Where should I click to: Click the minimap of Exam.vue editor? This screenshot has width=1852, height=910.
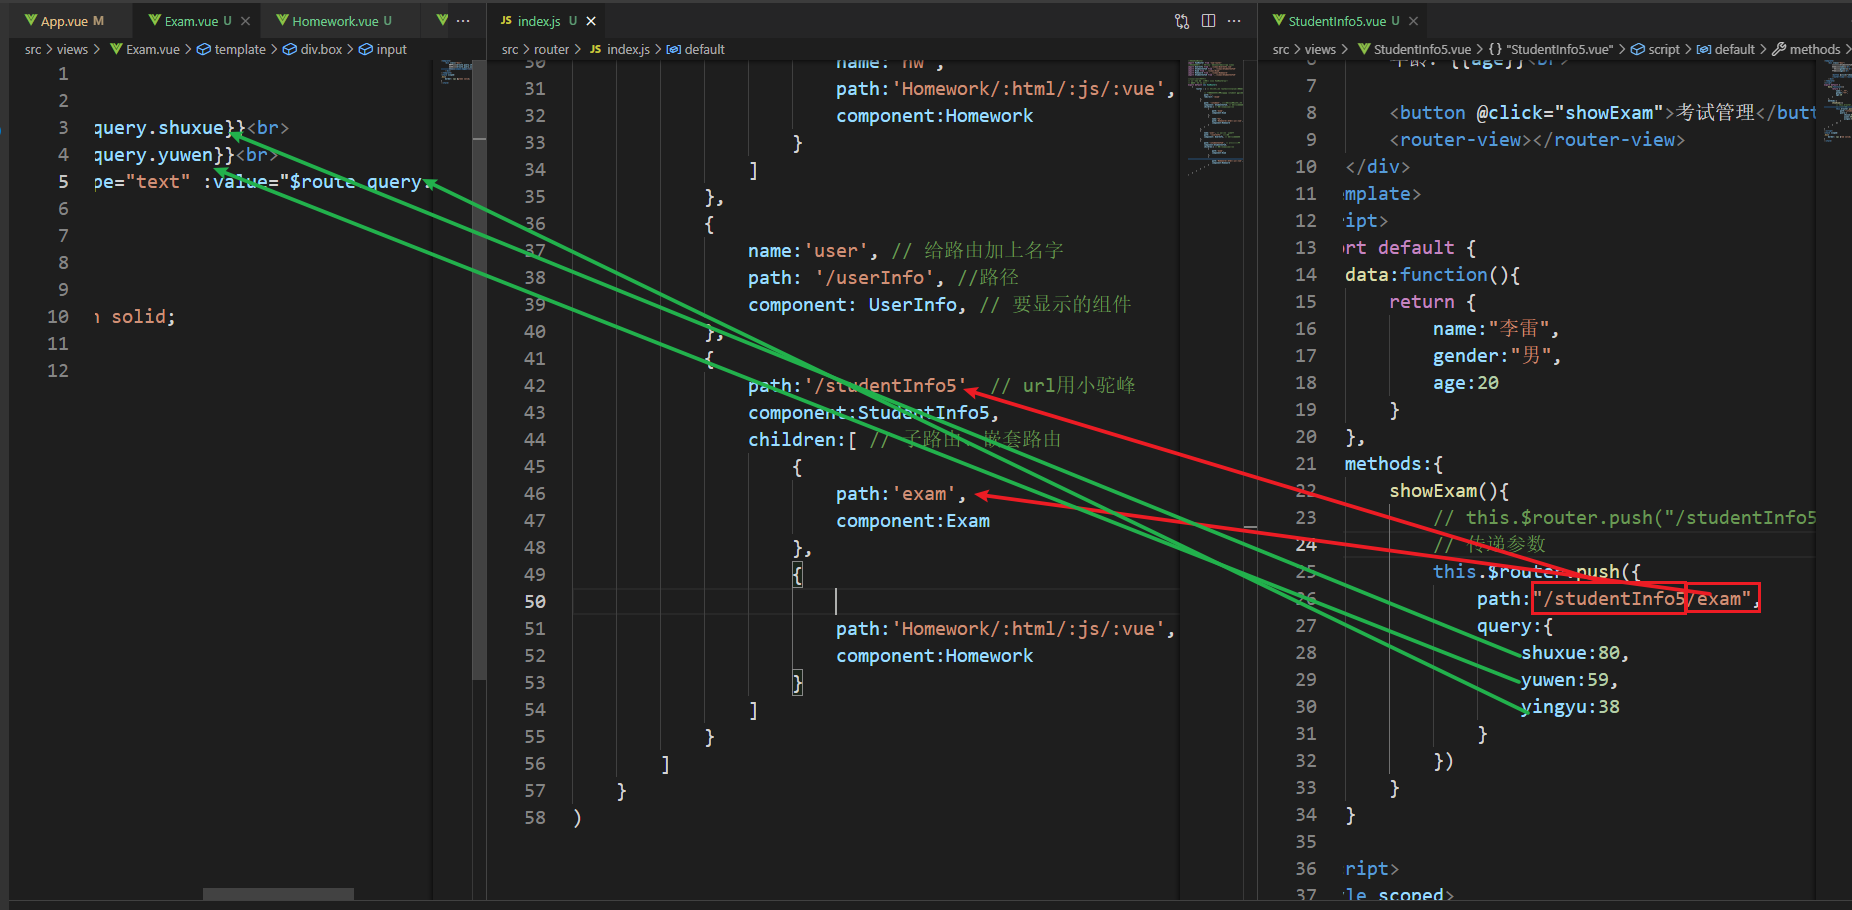[456, 72]
